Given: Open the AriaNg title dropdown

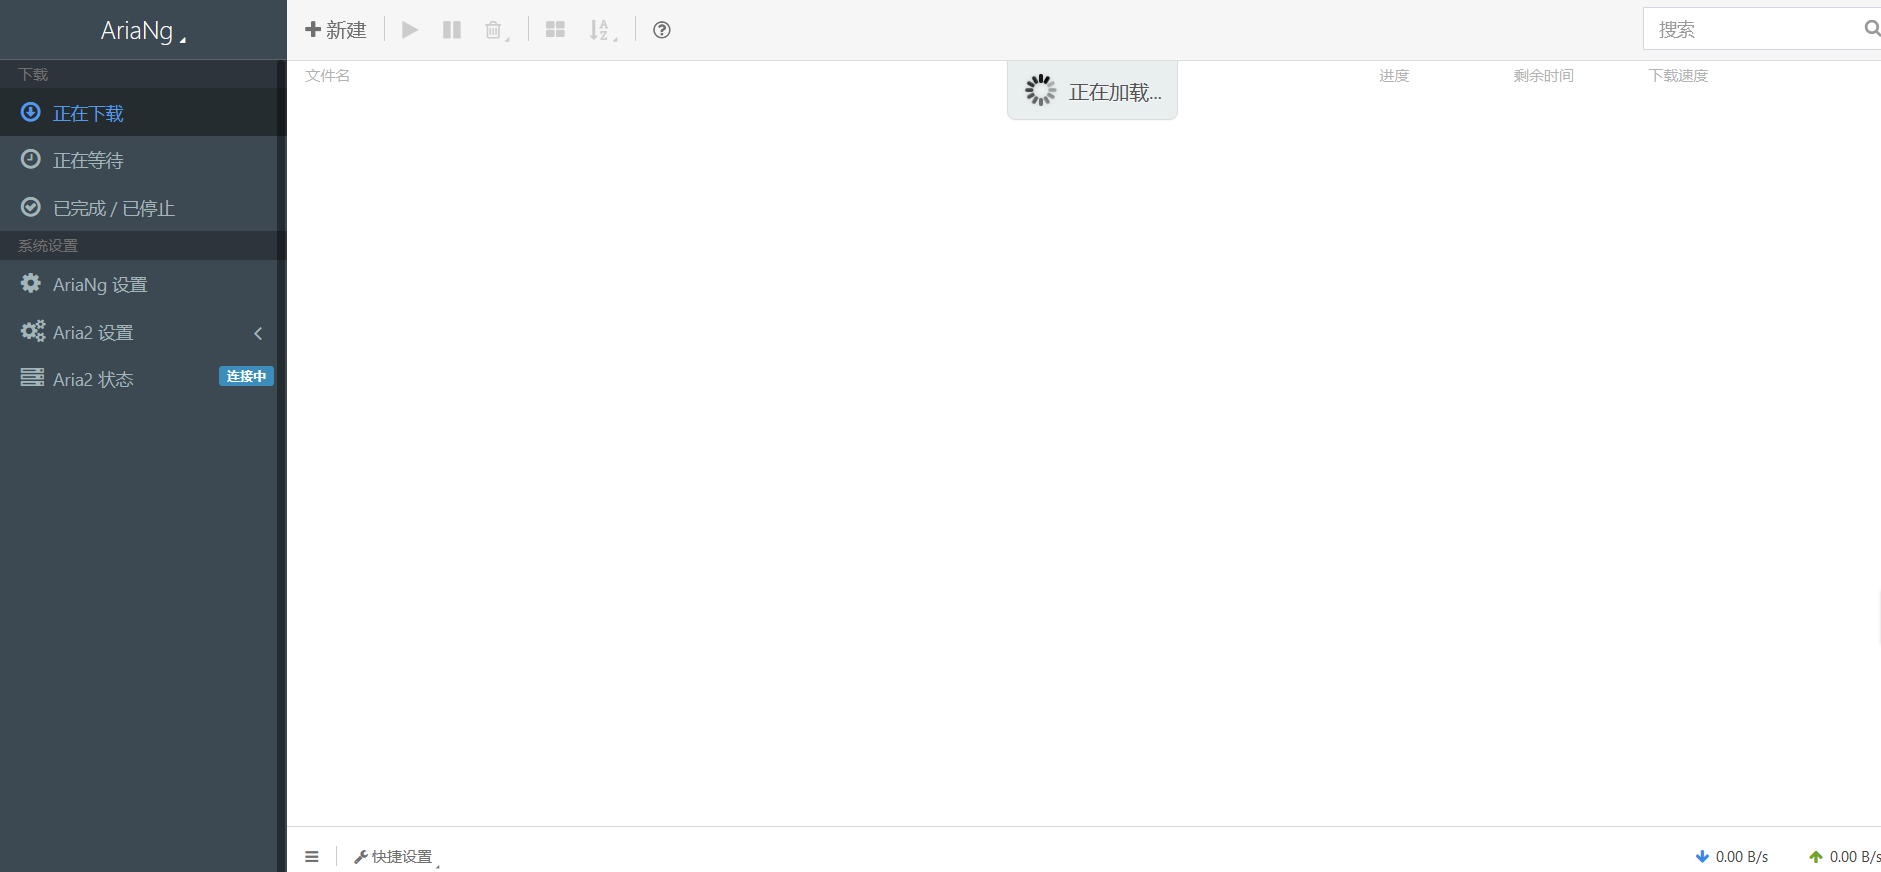Looking at the screenshot, I should [142, 31].
